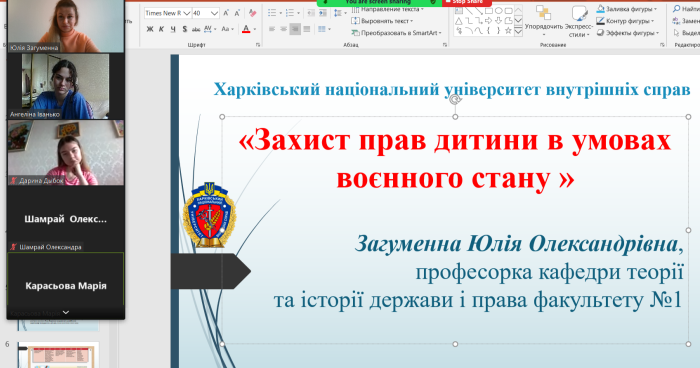Click Stop Share in Zoom bar
The height and width of the screenshot is (368, 700).
click(x=467, y=2)
